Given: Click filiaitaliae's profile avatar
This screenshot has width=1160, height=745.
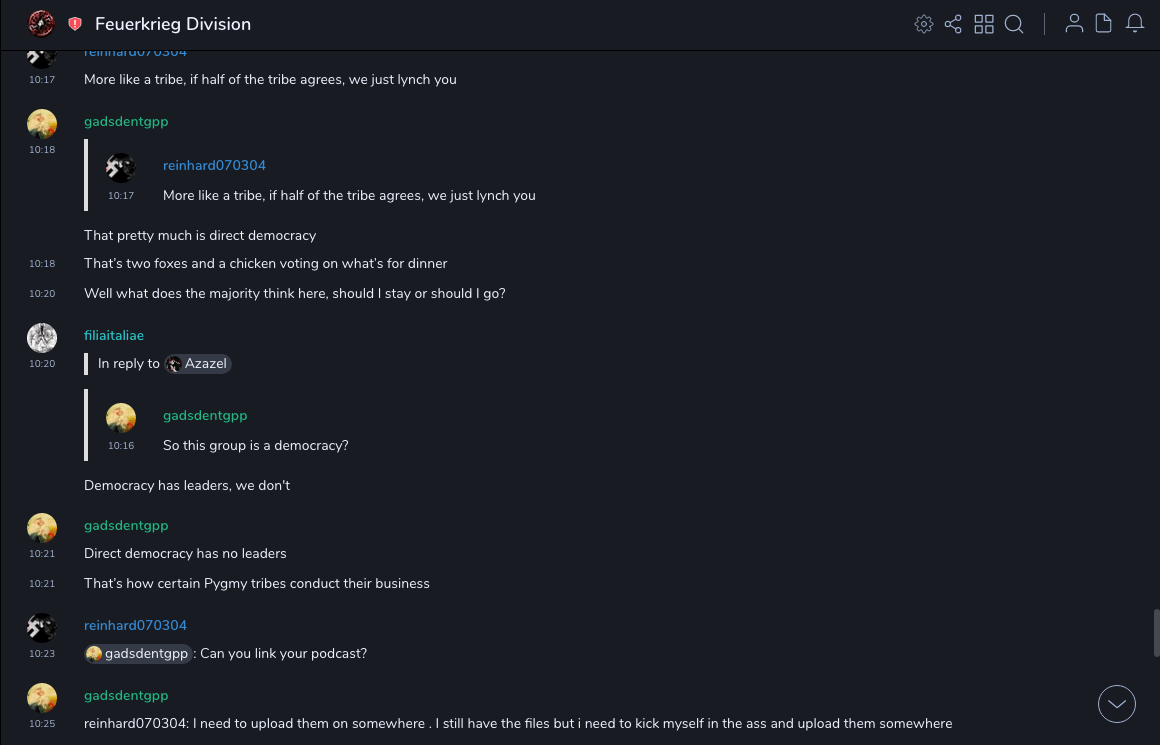Looking at the screenshot, I should (x=42, y=338).
